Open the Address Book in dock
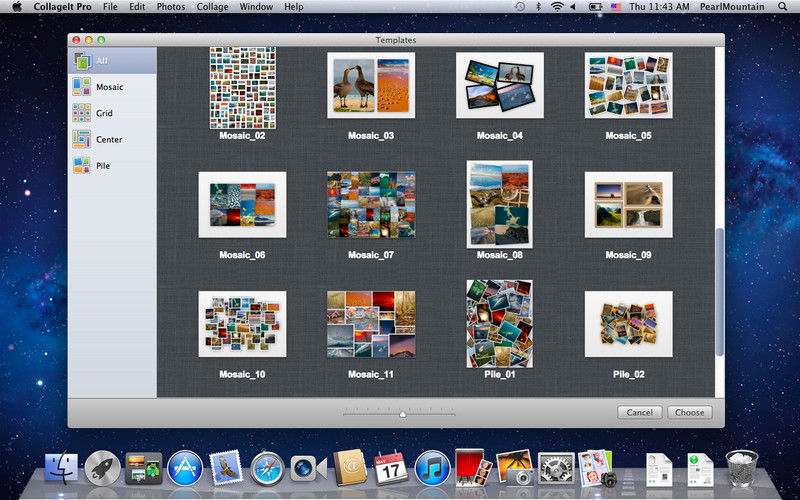Screen dimensions: 800x500 coord(350,467)
